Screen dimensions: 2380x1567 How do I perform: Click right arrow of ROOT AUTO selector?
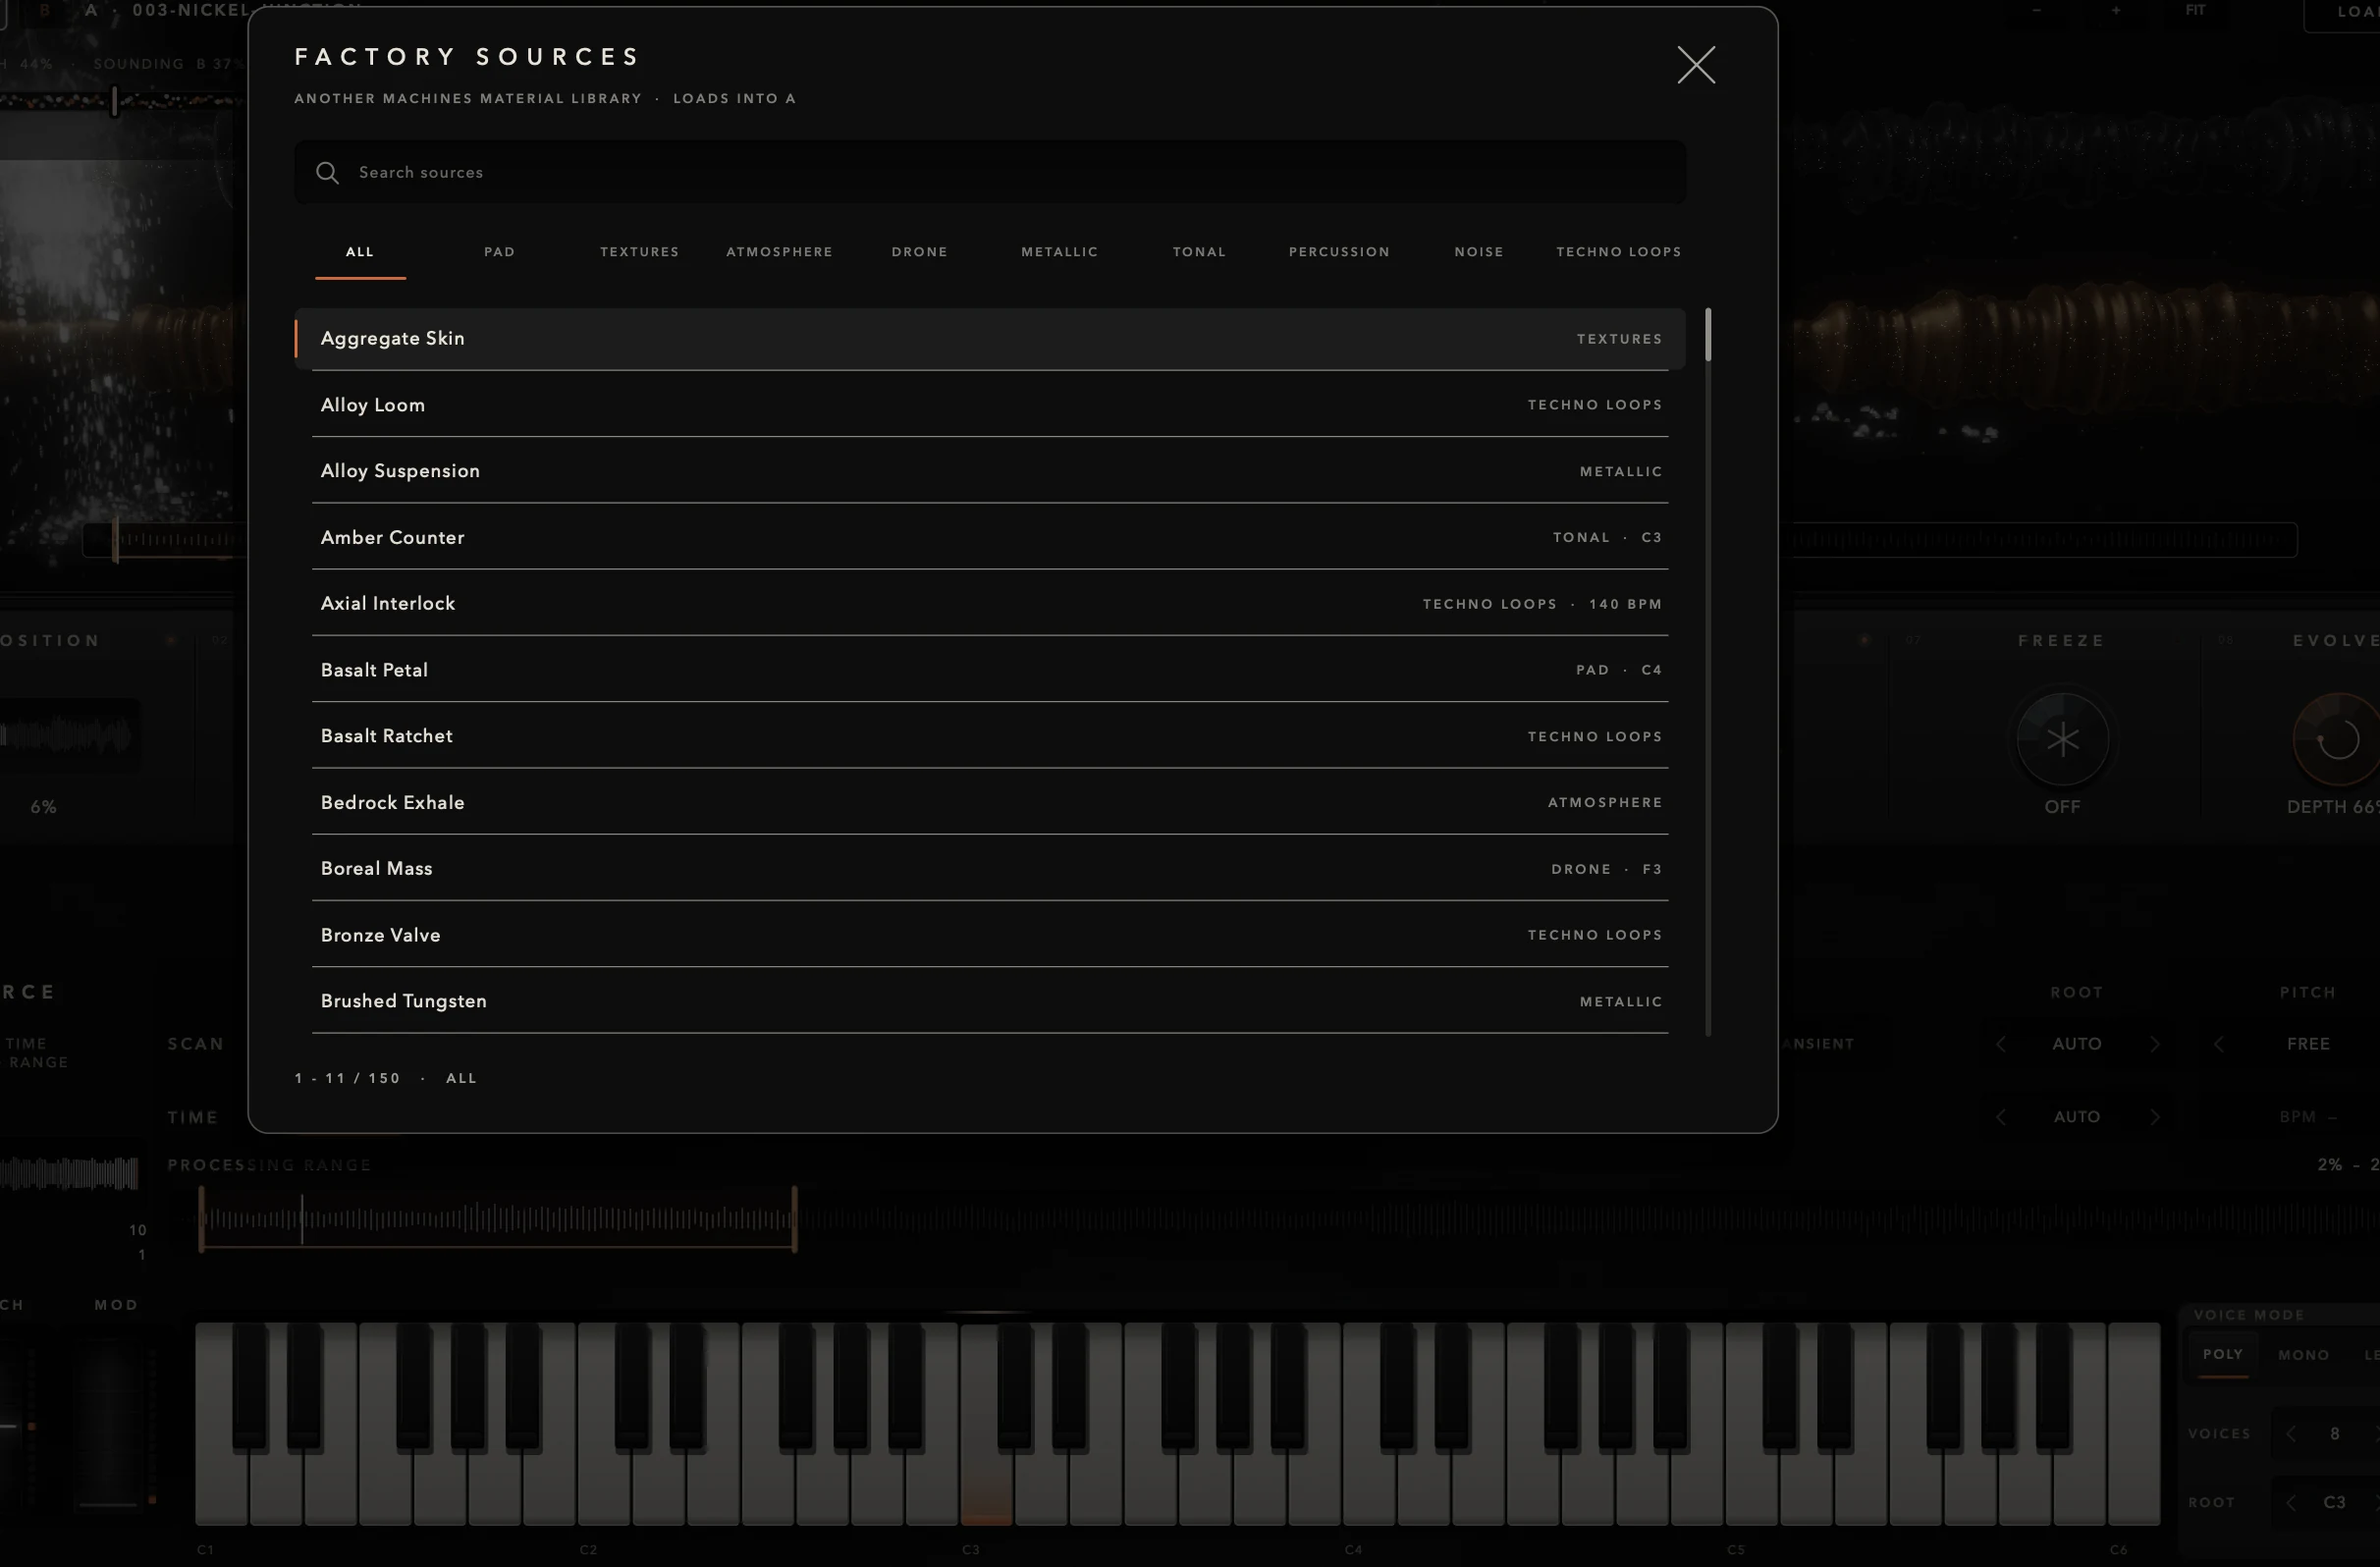point(2155,1044)
